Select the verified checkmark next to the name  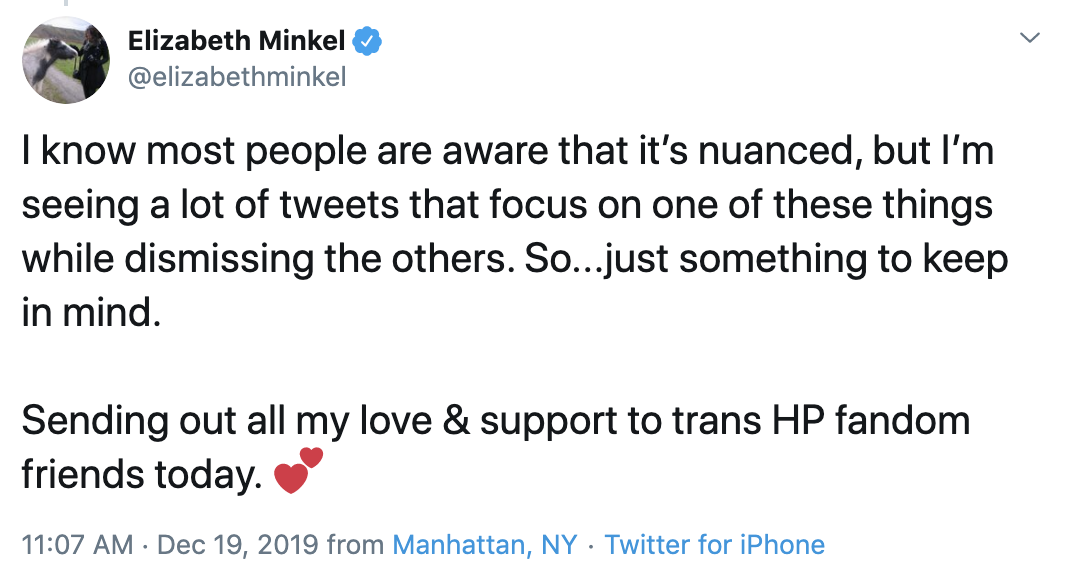369,41
